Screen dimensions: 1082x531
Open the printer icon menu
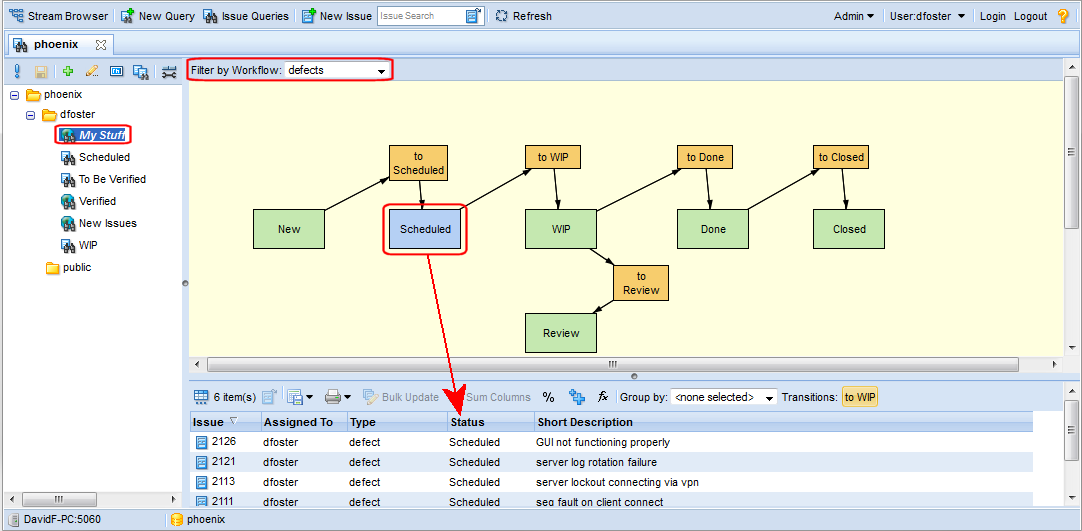coord(338,397)
